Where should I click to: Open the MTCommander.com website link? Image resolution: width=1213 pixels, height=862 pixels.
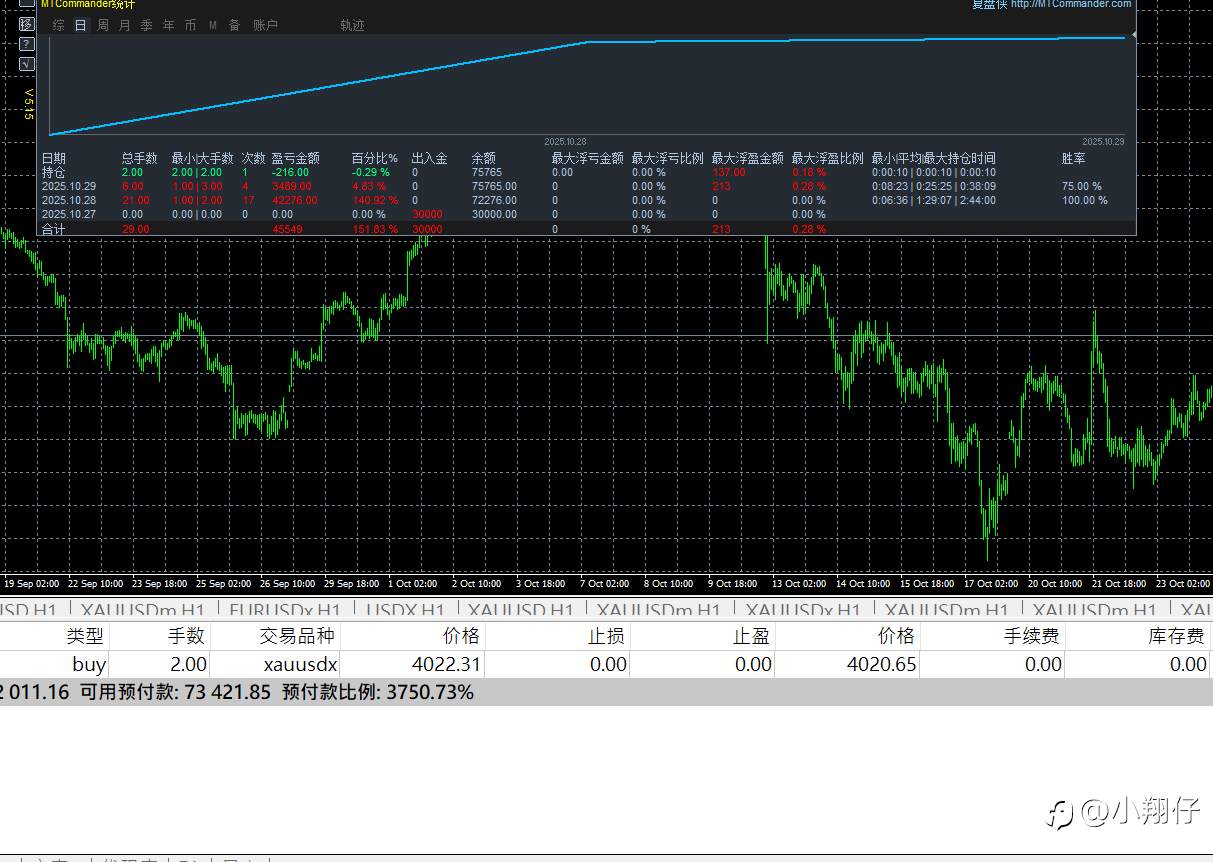[x=1070, y=4]
